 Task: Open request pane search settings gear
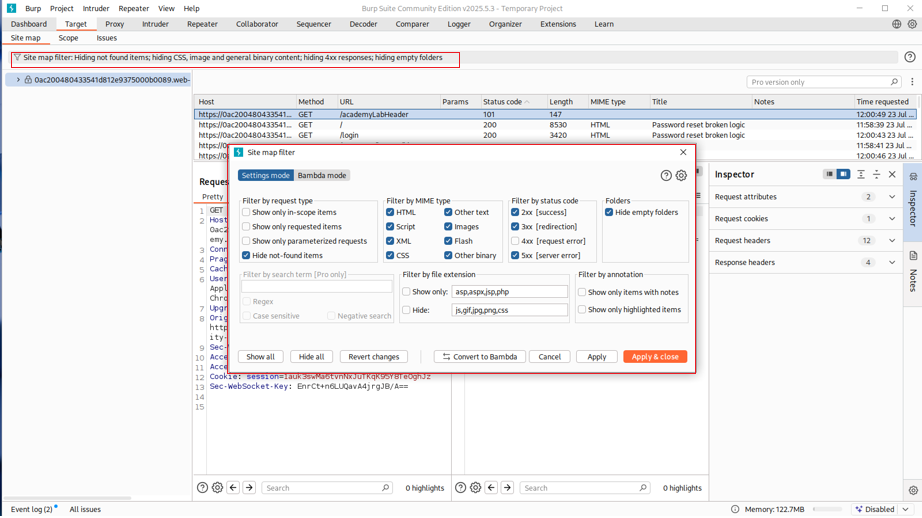point(218,487)
